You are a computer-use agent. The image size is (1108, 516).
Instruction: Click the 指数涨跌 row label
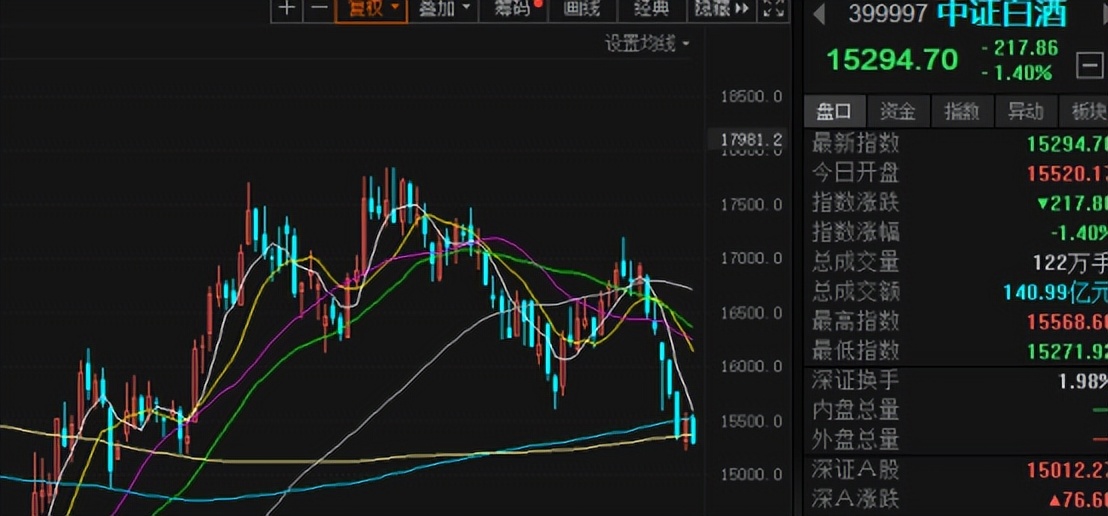coord(855,203)
